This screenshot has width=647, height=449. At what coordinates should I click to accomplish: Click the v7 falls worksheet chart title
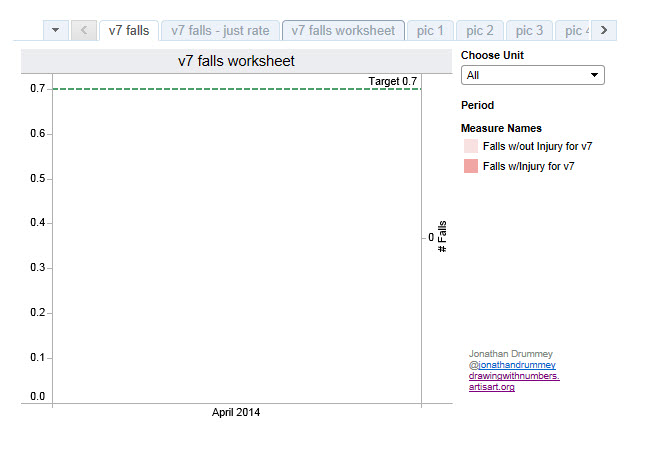(x=236, y=62)
